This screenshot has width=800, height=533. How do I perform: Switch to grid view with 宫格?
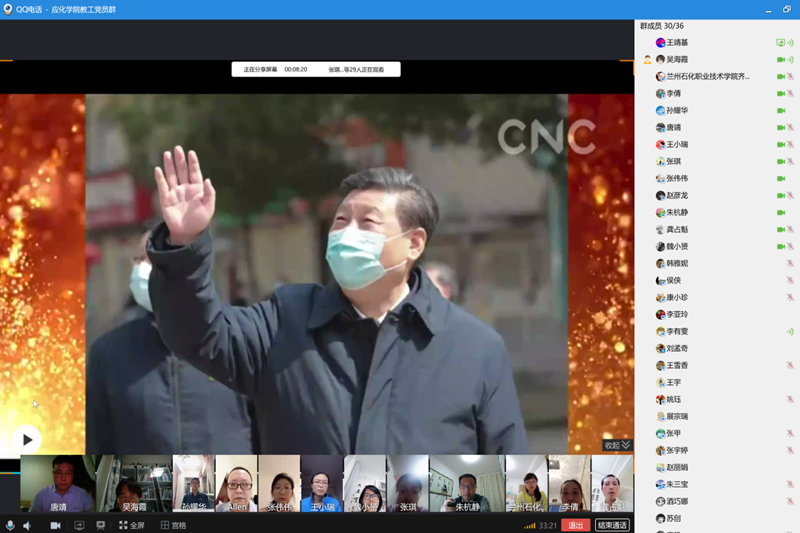174,525
